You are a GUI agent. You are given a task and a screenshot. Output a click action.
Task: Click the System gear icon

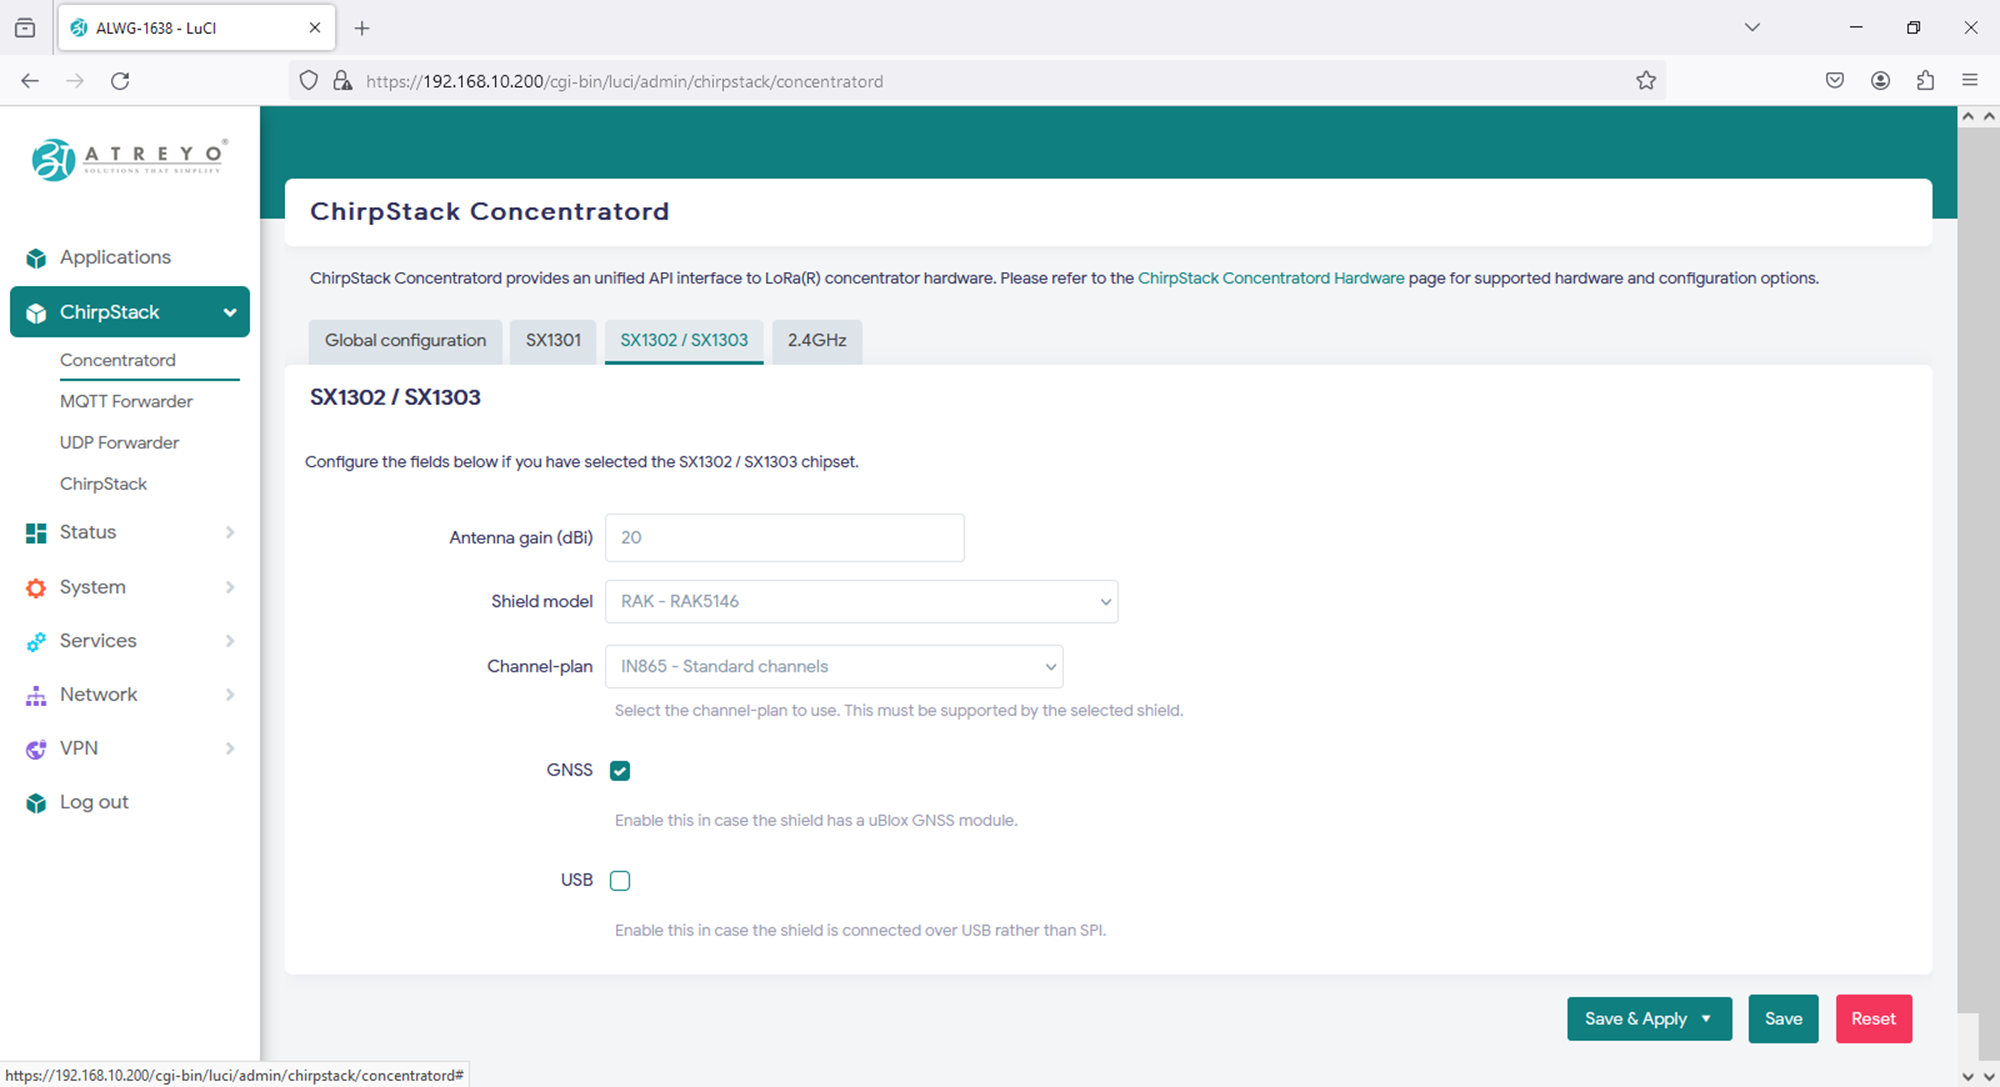pyautogui.click(x=36, y=588)
